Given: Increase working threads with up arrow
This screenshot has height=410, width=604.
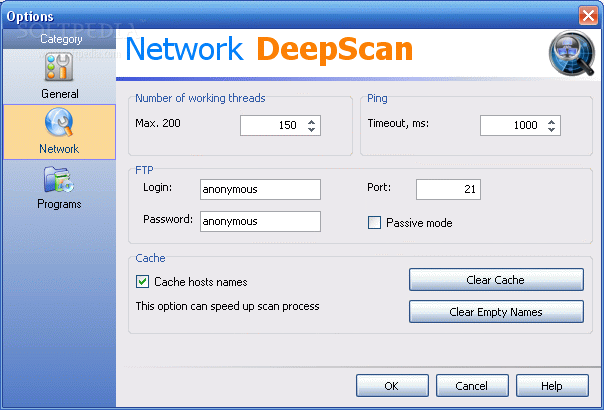Looking at the screenshot, I should point(311,121).
